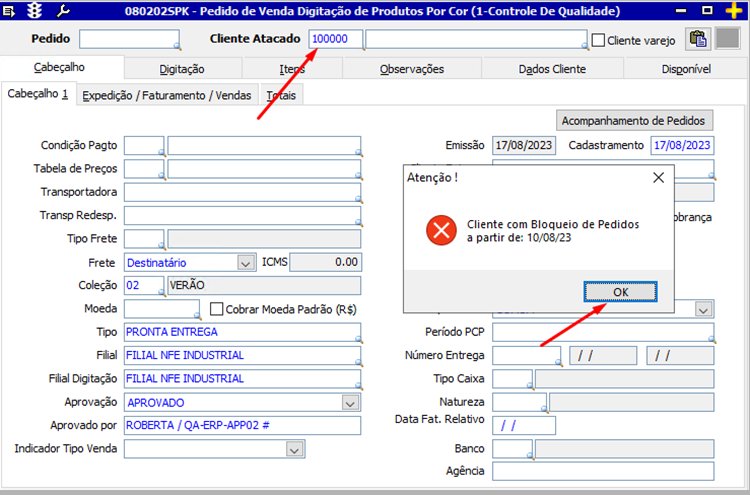This screenshot has height=495, width=750.
Task: Open lookup icon on Filial field
Action: 358,363
